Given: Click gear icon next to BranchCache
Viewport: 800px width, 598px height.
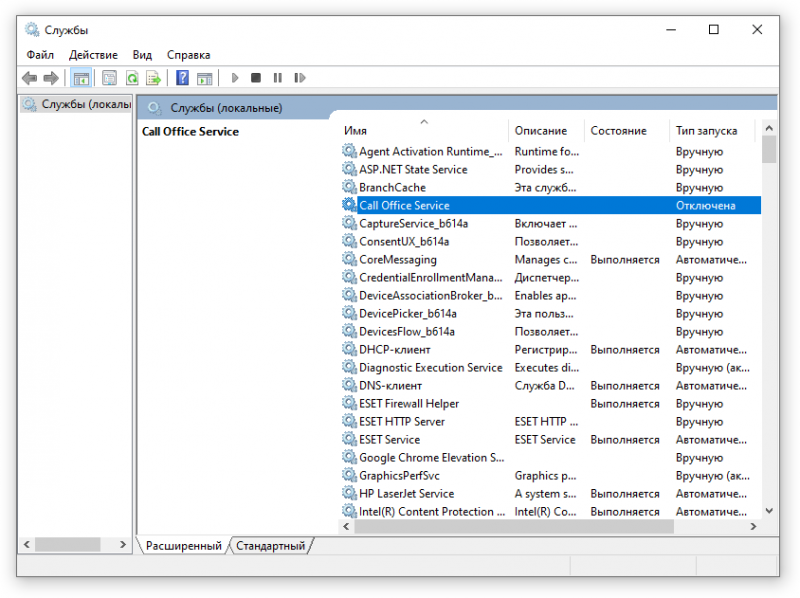Looking at the screenshot, I should click(x=349, y=187).
